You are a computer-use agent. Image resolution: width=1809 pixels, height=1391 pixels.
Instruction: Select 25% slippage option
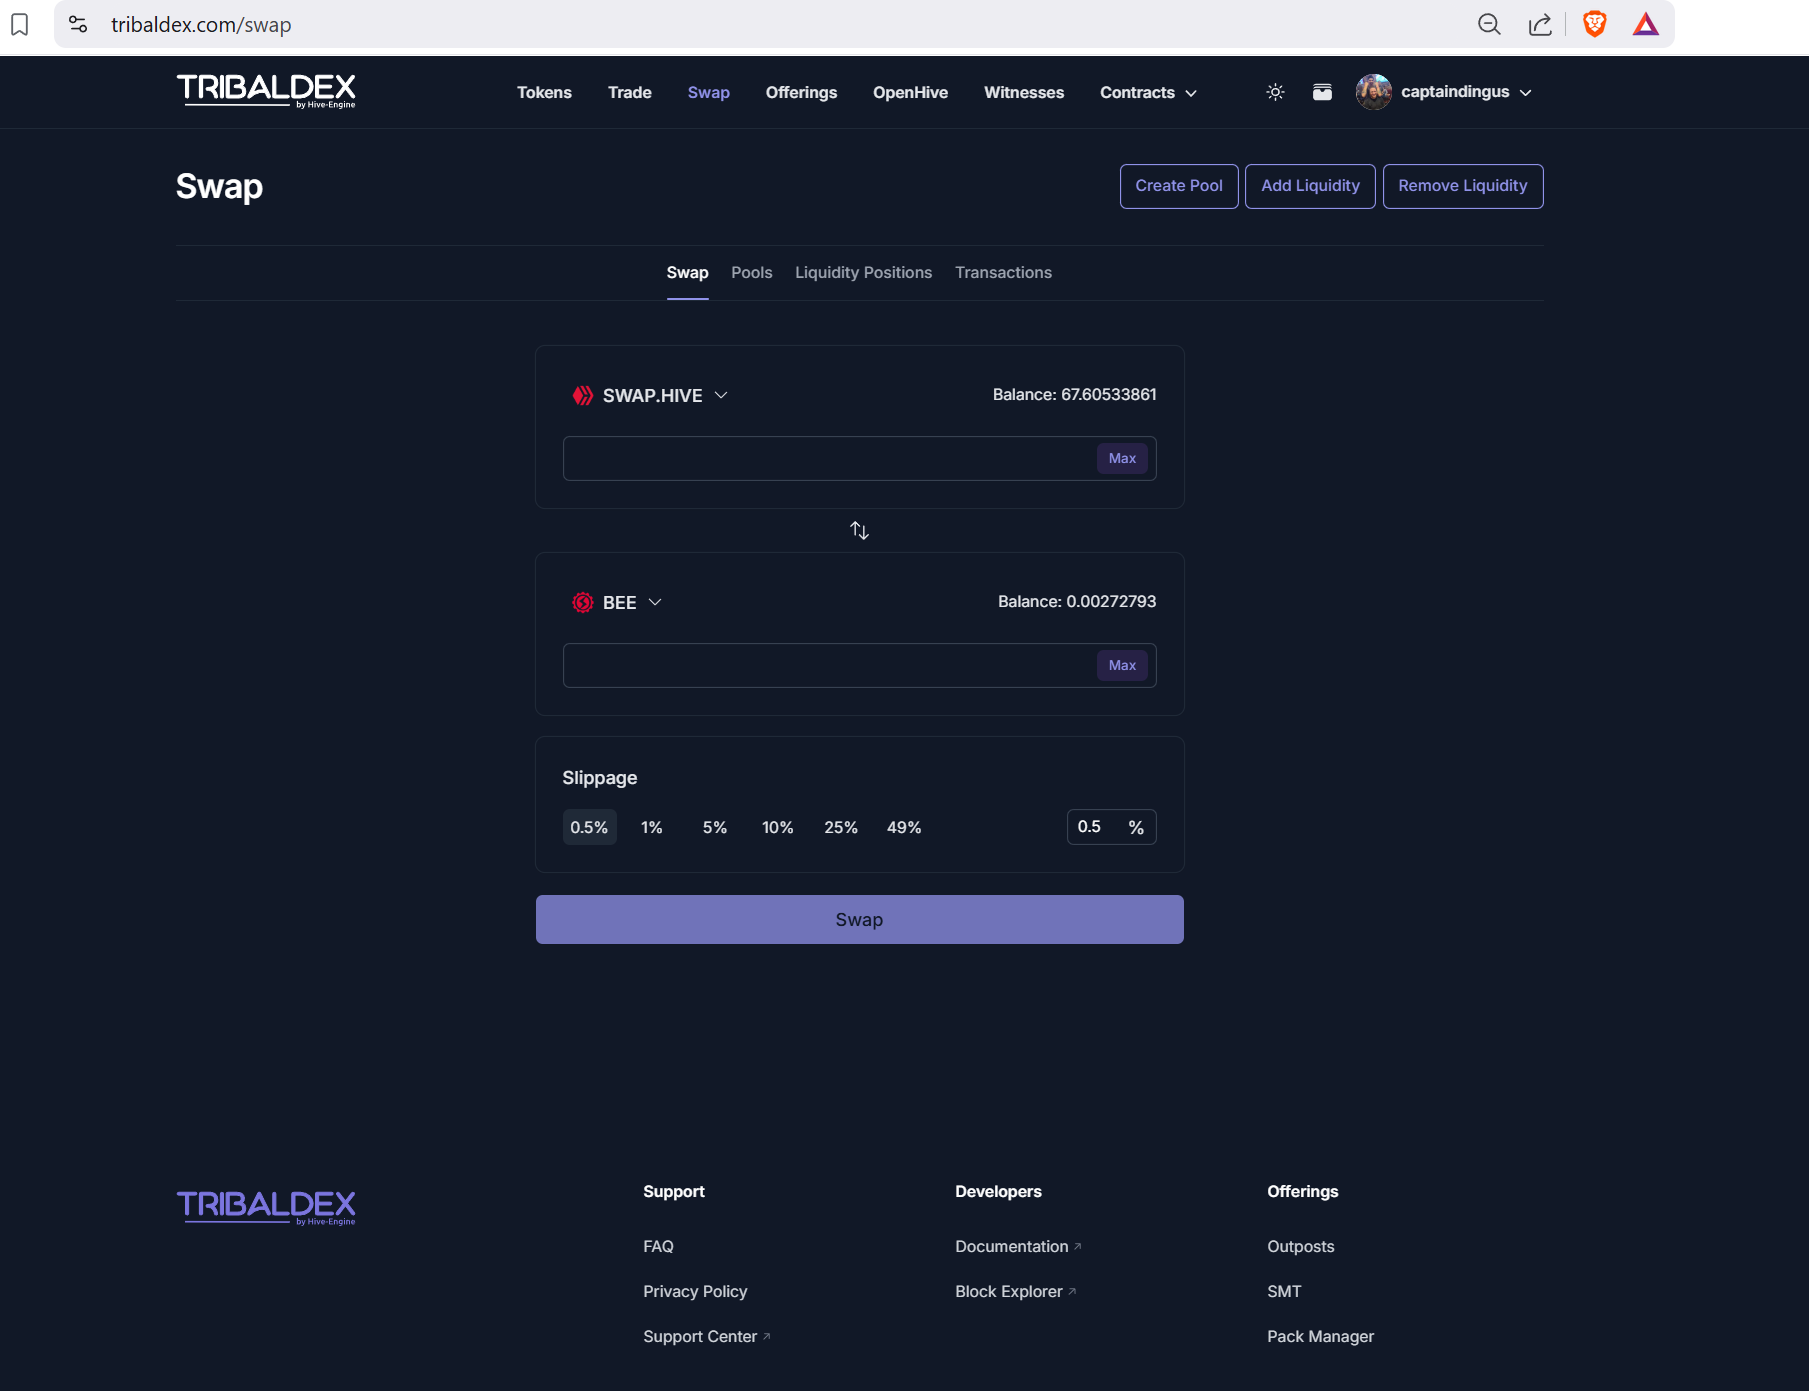point(841,828)
